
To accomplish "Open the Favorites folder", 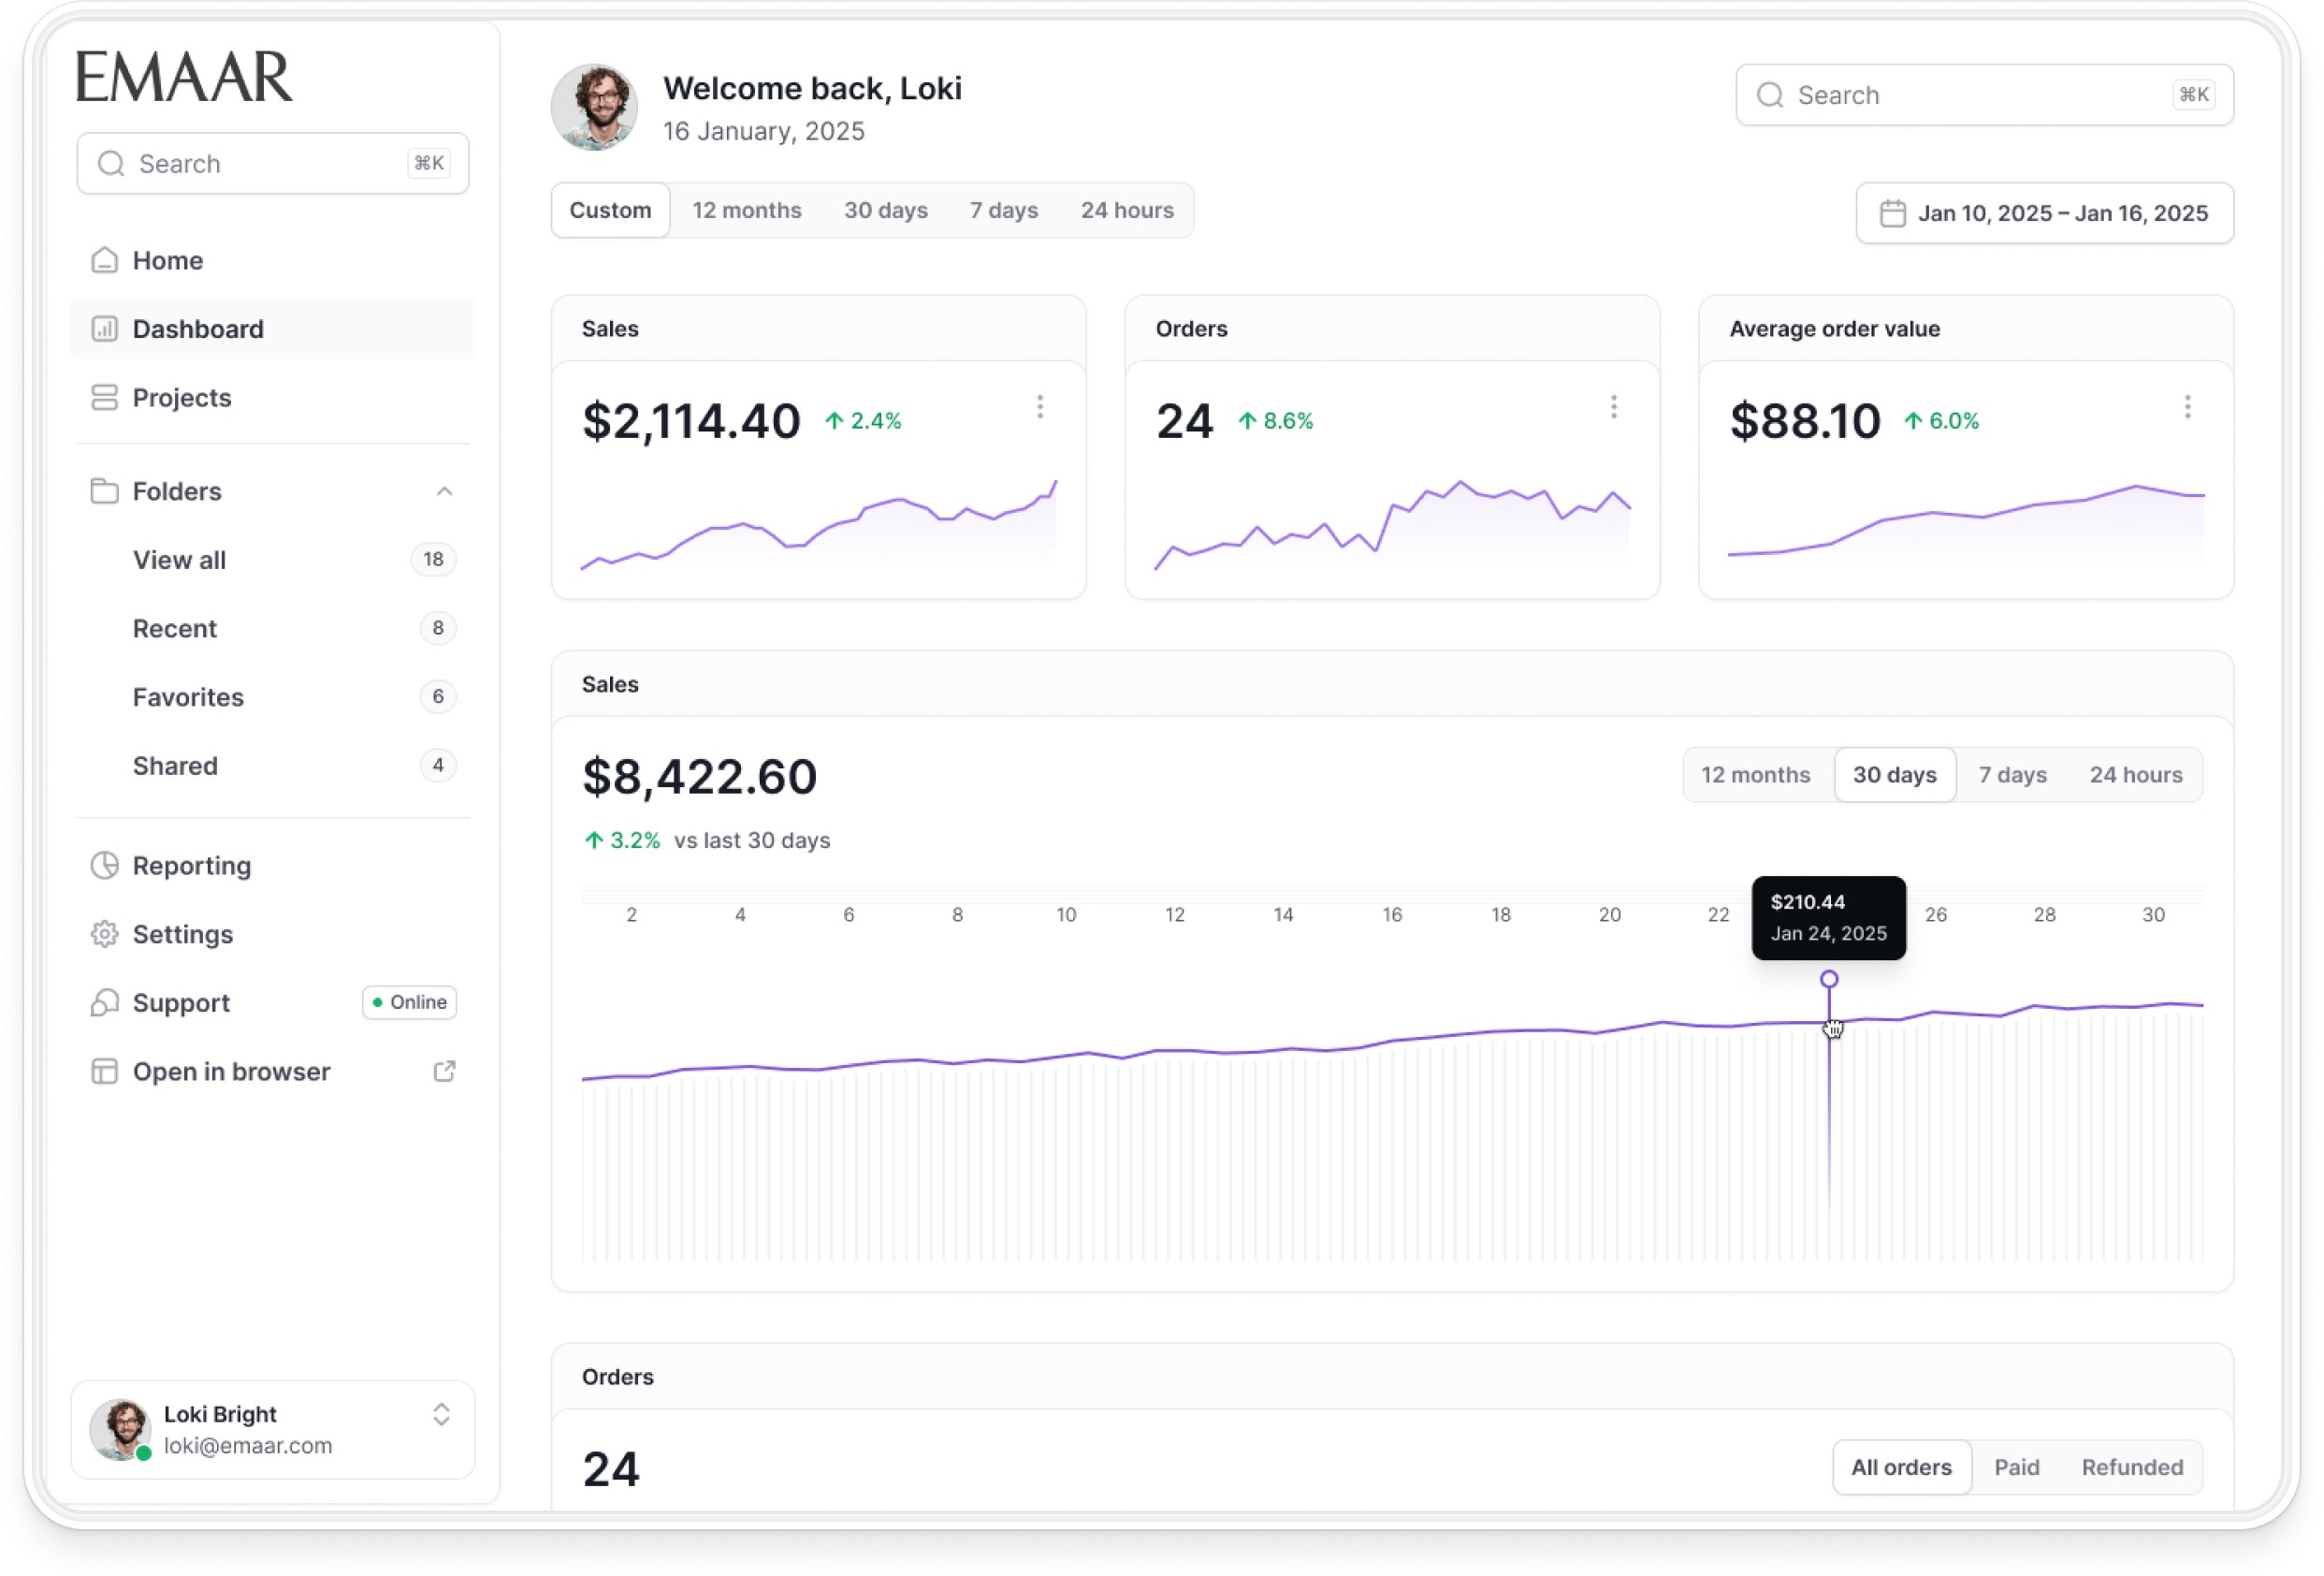I will click(188, 697).
